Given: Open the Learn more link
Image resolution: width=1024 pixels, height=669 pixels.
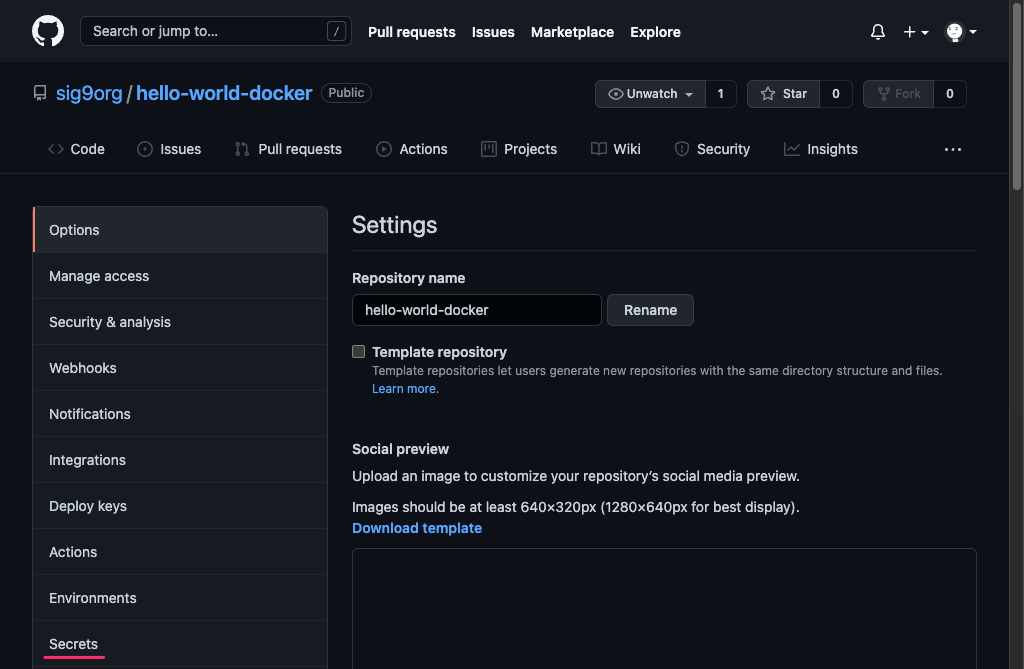Looking at the screenshot, I should [405, 389].
